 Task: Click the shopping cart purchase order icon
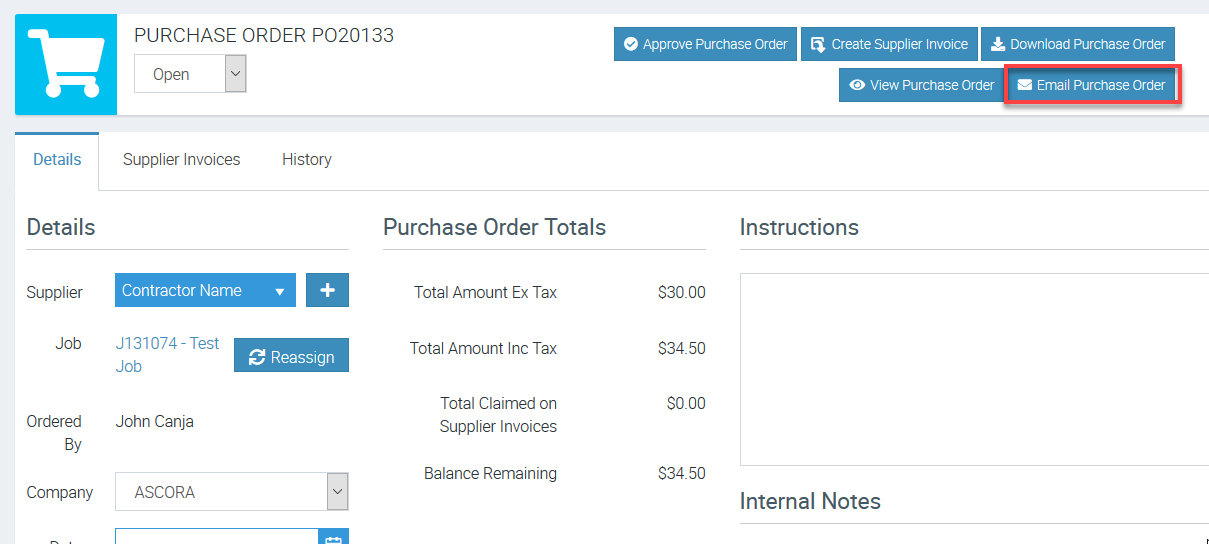pyautogui.click(x=66, y=64)
